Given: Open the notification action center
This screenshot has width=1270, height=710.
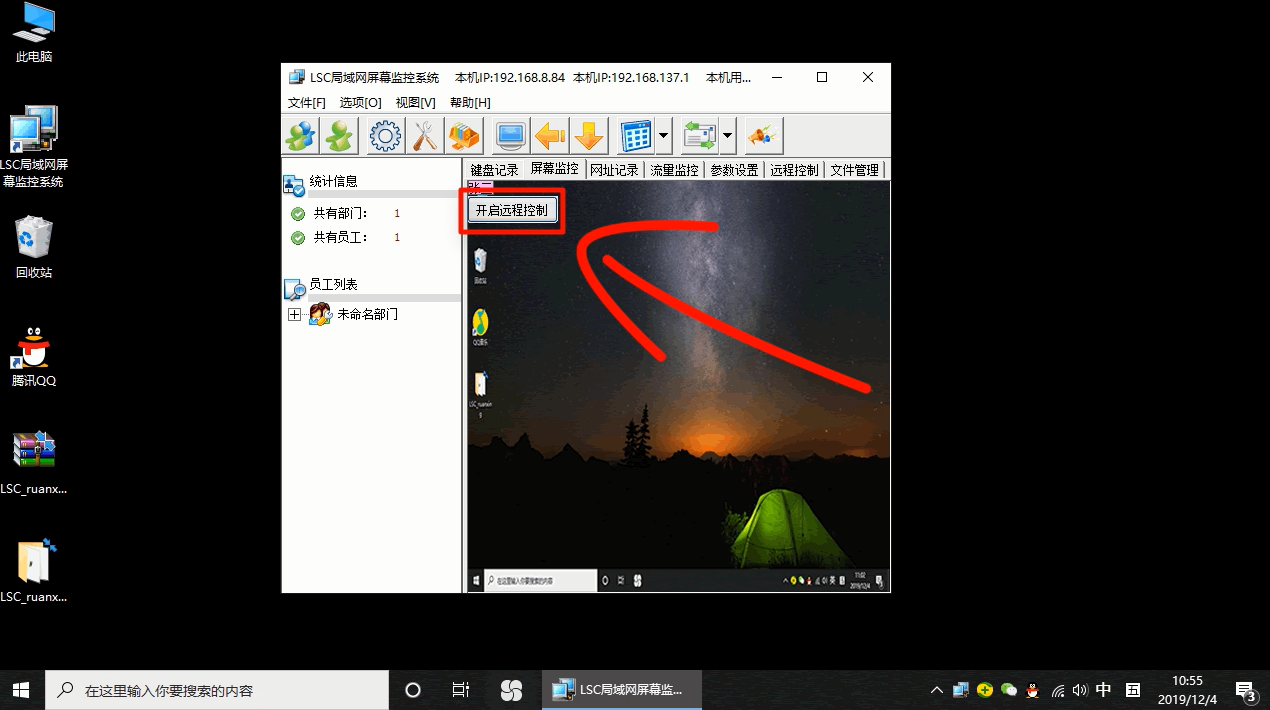Looking at the screenshot, I should tap(1245, 690).
